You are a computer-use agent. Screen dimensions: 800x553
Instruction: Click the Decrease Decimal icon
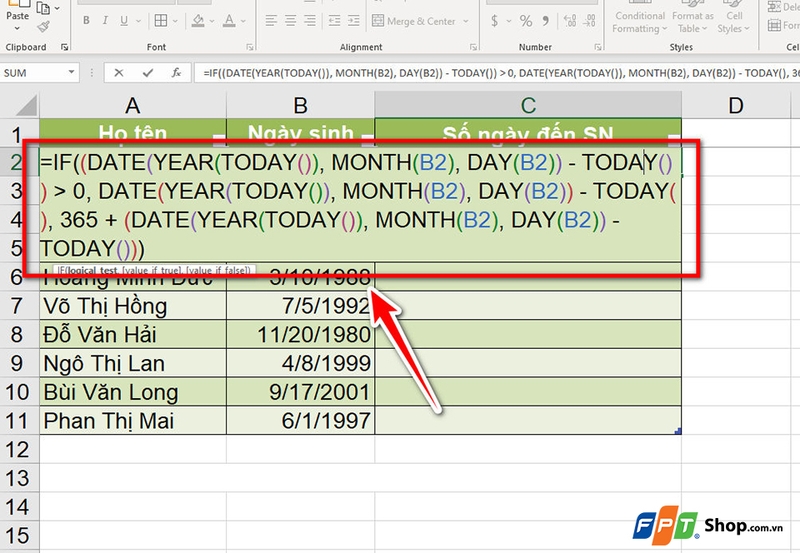pyautogui.click(x=589, y=20)
